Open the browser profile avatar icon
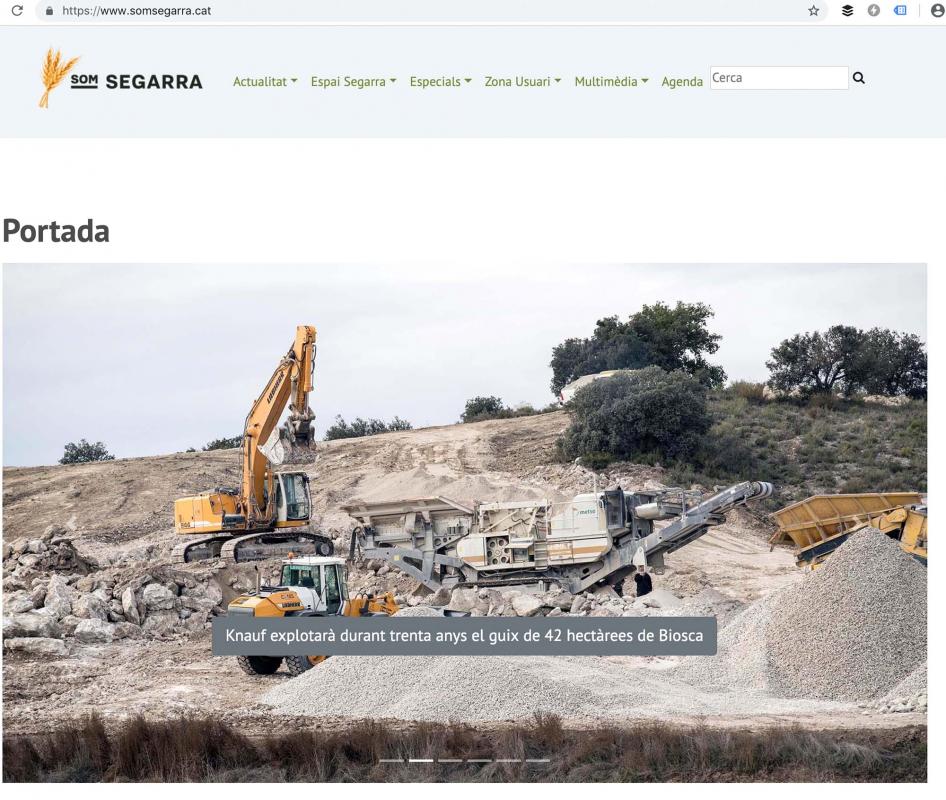 [x=936, y=11]
